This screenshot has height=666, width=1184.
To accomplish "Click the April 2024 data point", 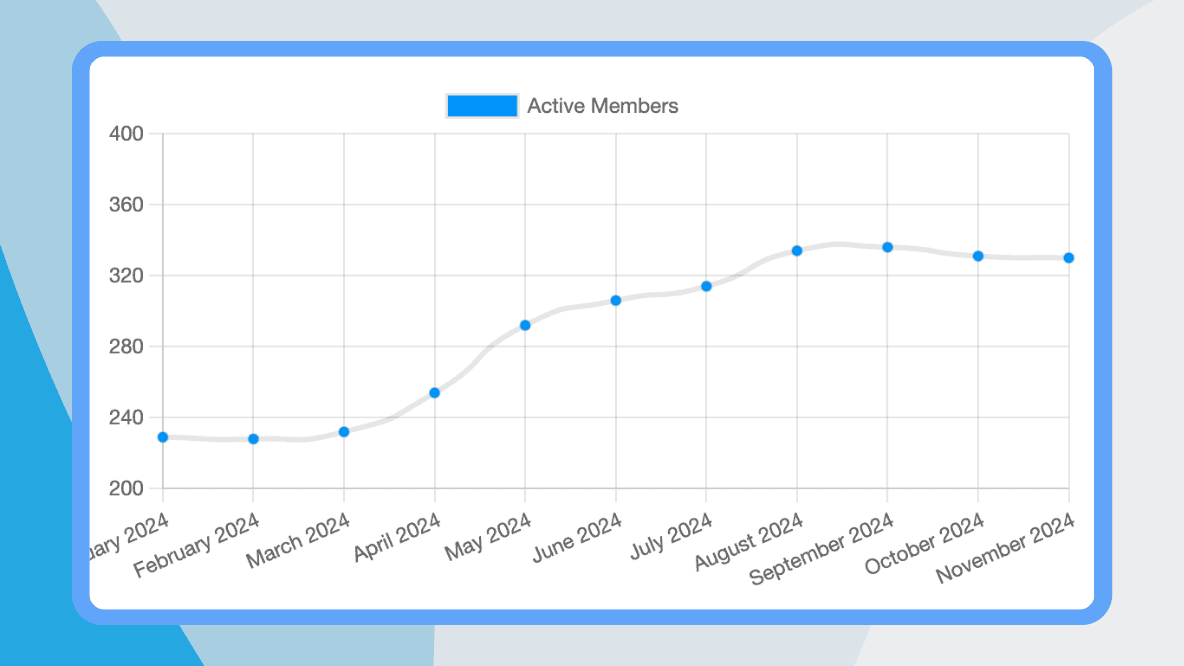I will [x=433, y=392].
